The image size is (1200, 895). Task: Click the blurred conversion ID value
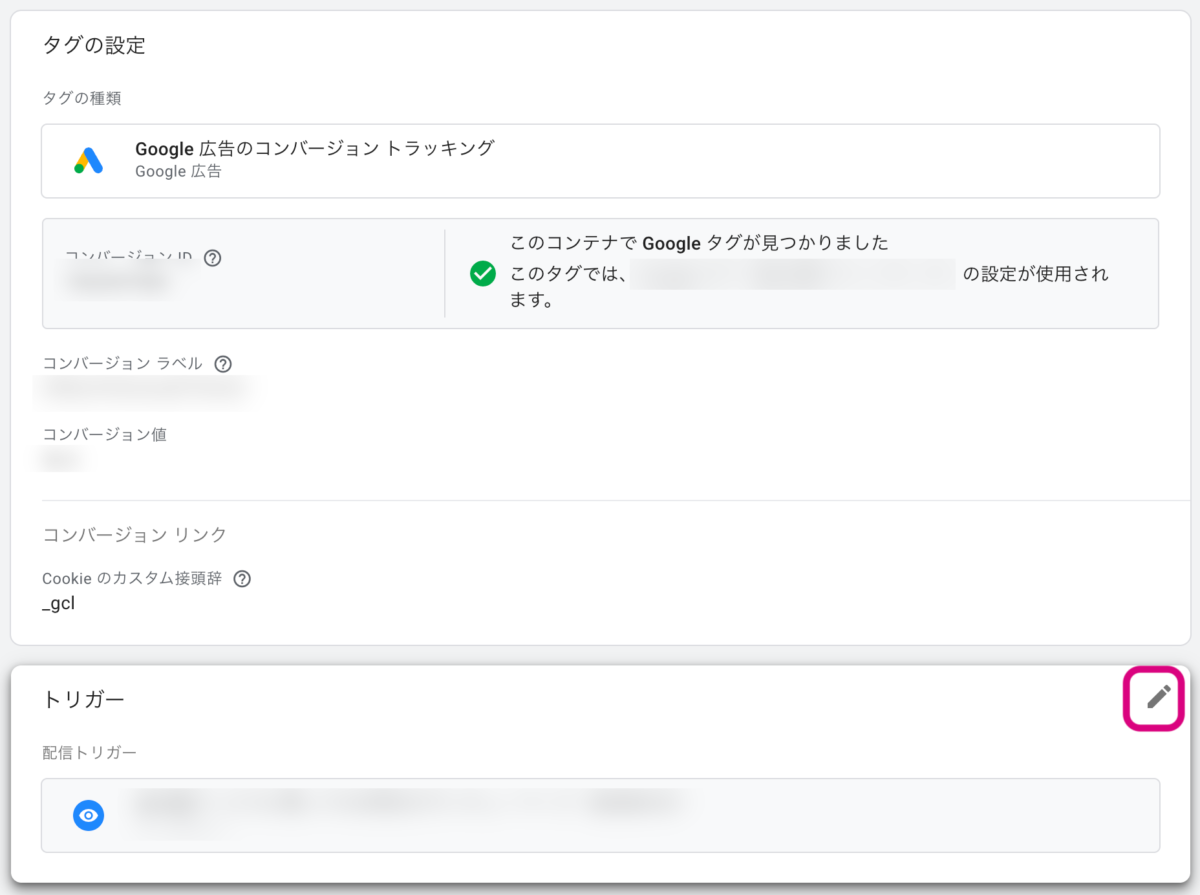[x=120, y=284]
